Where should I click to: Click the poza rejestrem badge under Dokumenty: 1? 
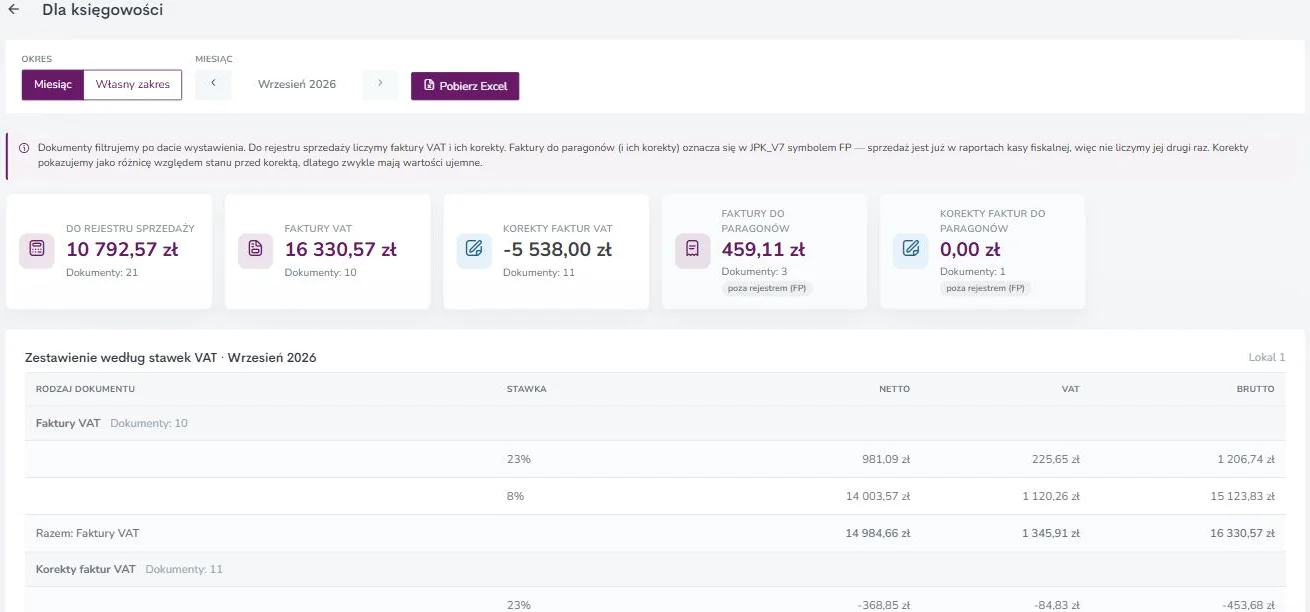tap(986, 288)
